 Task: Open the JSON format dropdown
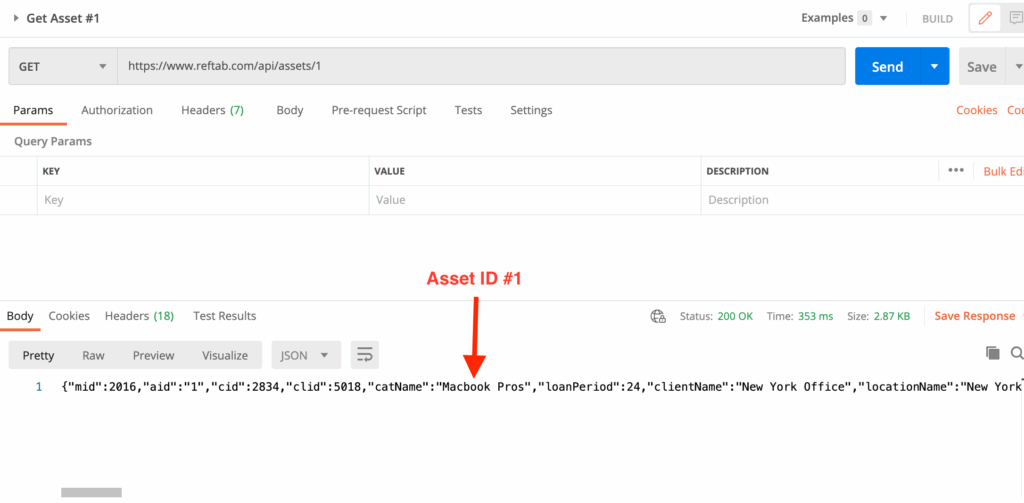pyautogui.click(x=306, y=355)
